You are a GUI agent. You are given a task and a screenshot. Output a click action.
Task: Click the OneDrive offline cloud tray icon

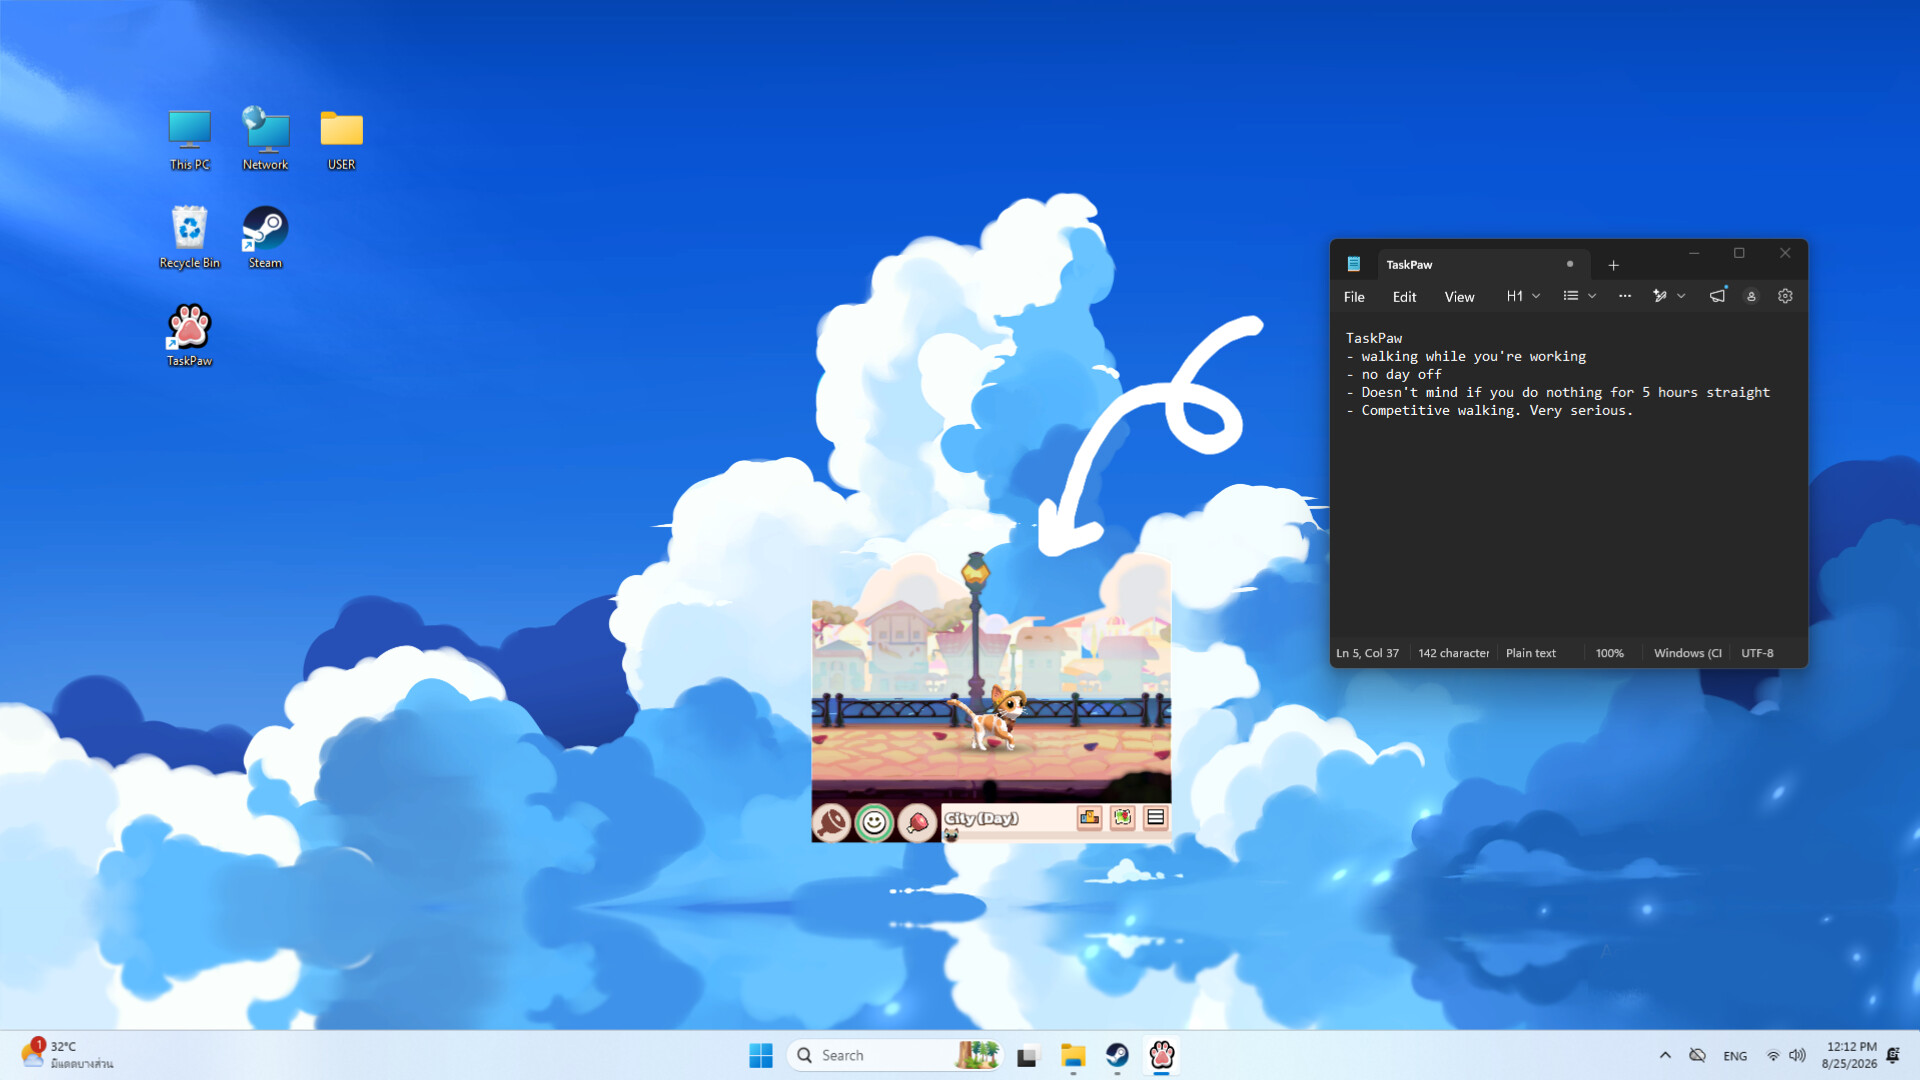coord(1697,1055)
